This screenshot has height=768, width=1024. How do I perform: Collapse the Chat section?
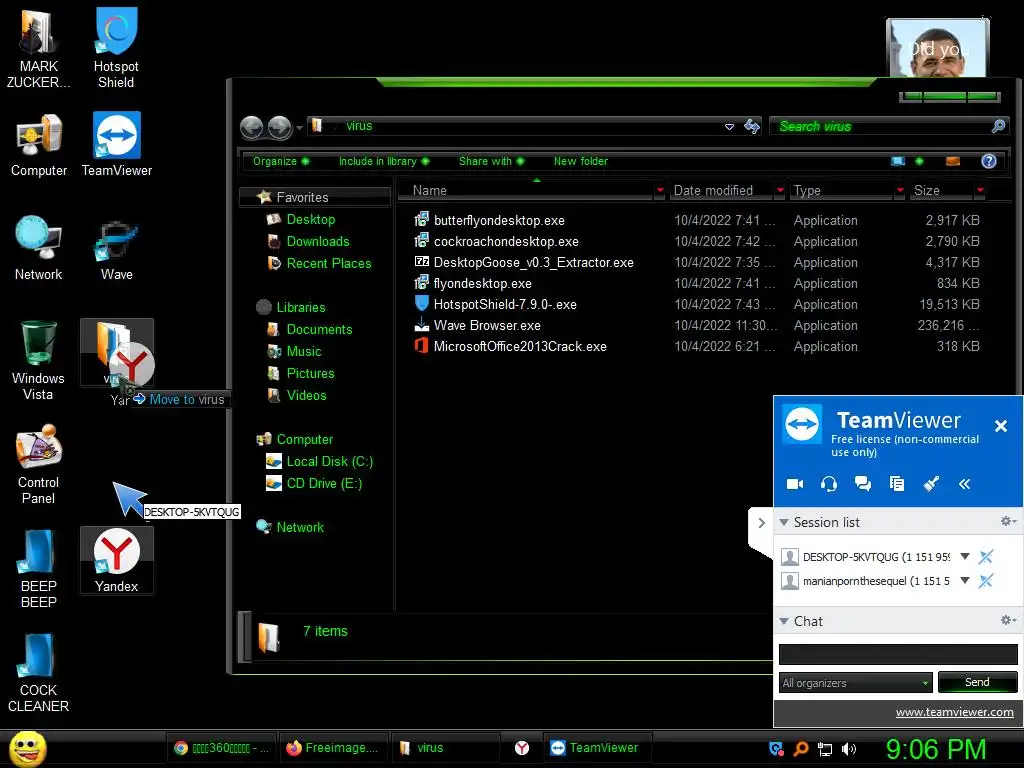(x=784, y=621)
